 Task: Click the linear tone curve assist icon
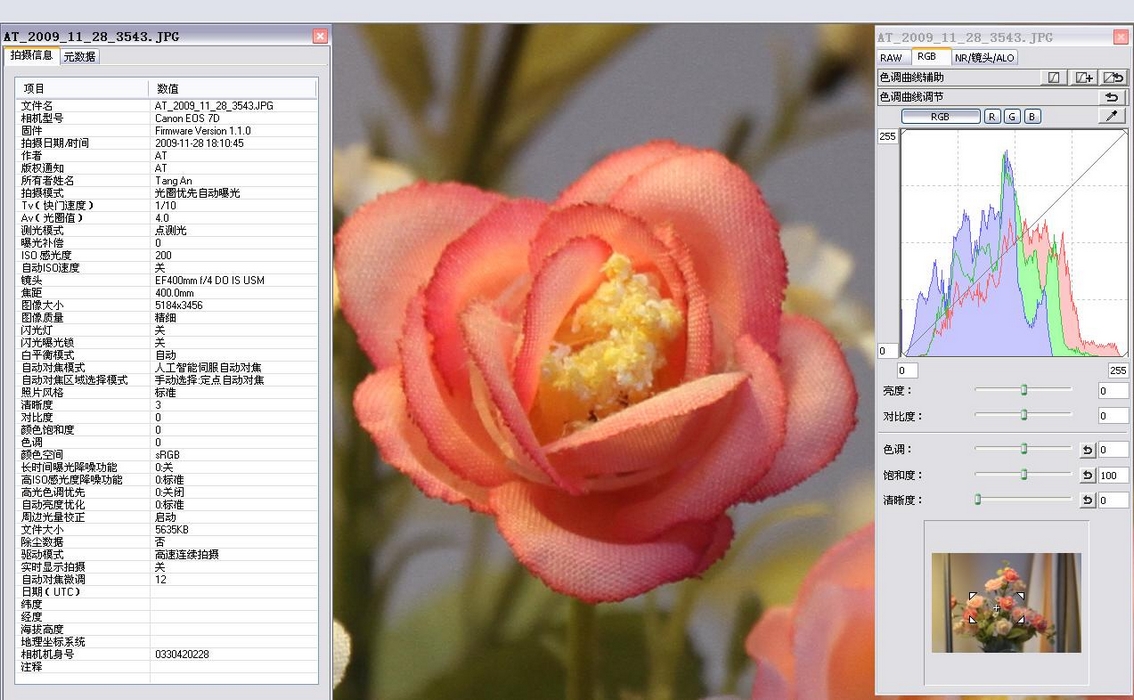[x=1054, y=77]
